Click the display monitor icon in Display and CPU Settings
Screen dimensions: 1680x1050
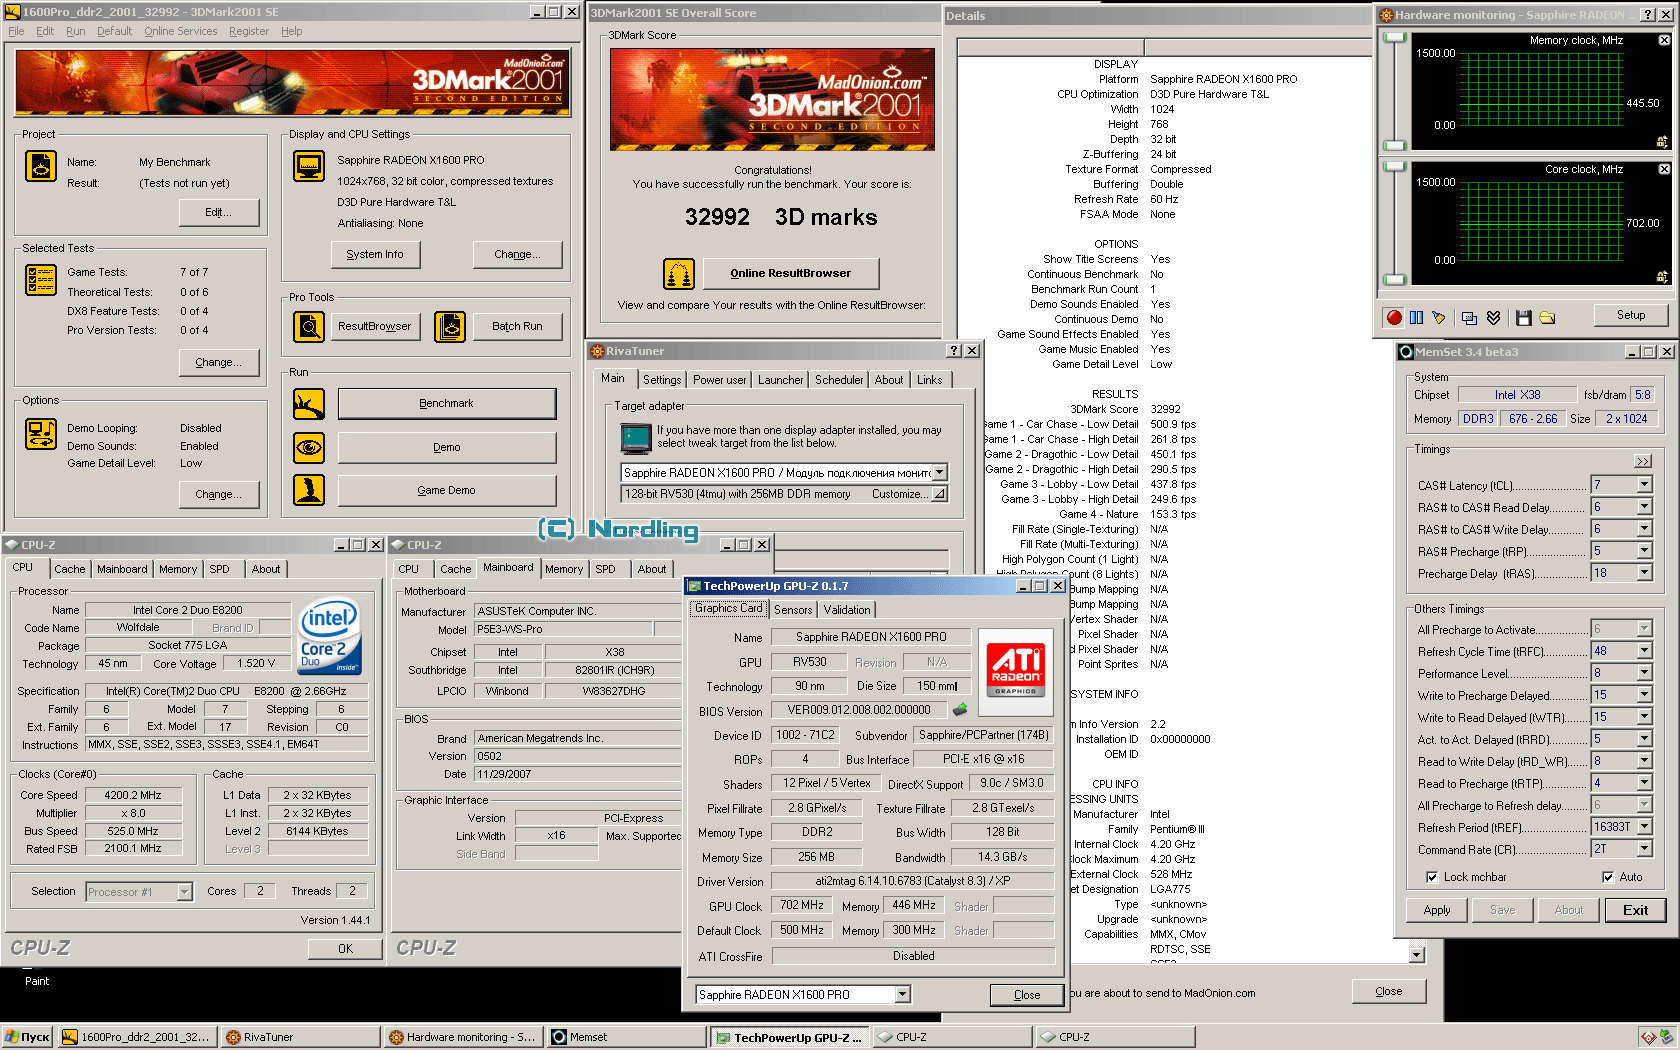coord(309,166)
